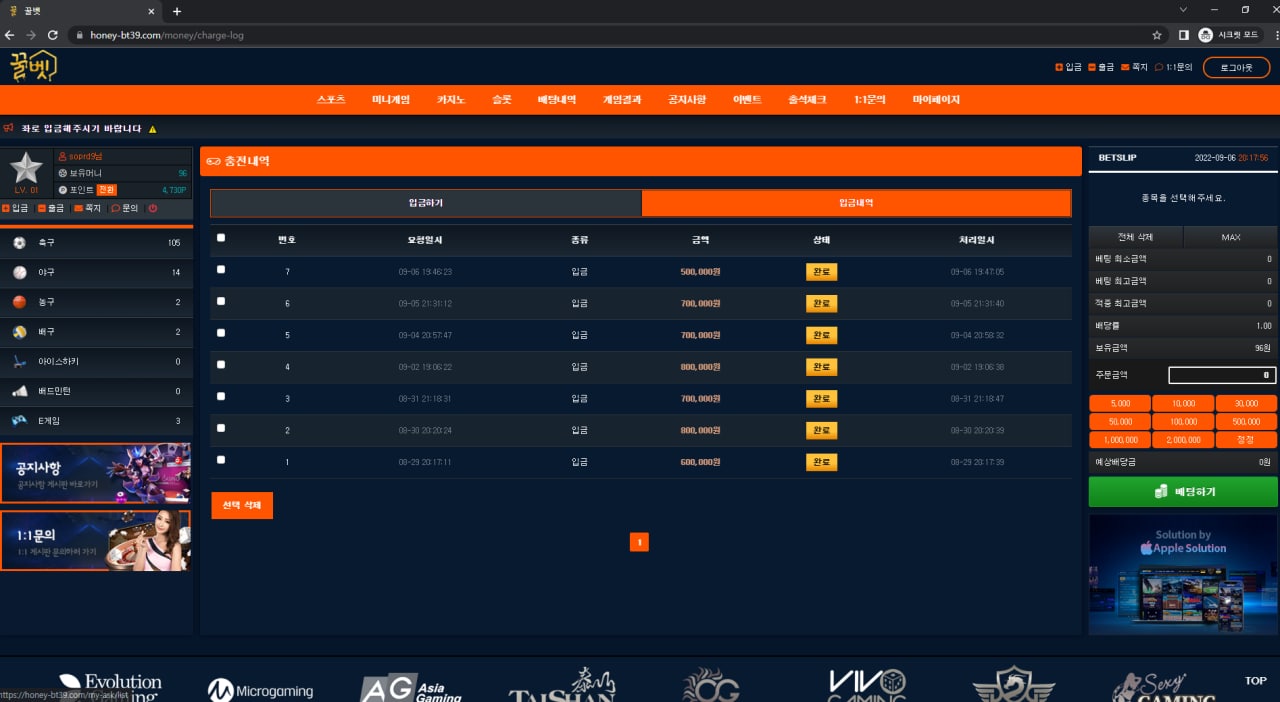This screenshot has width=1280, height=702.
Task: Check the checkbox for row number 7
Action: (x=221, y=270)
